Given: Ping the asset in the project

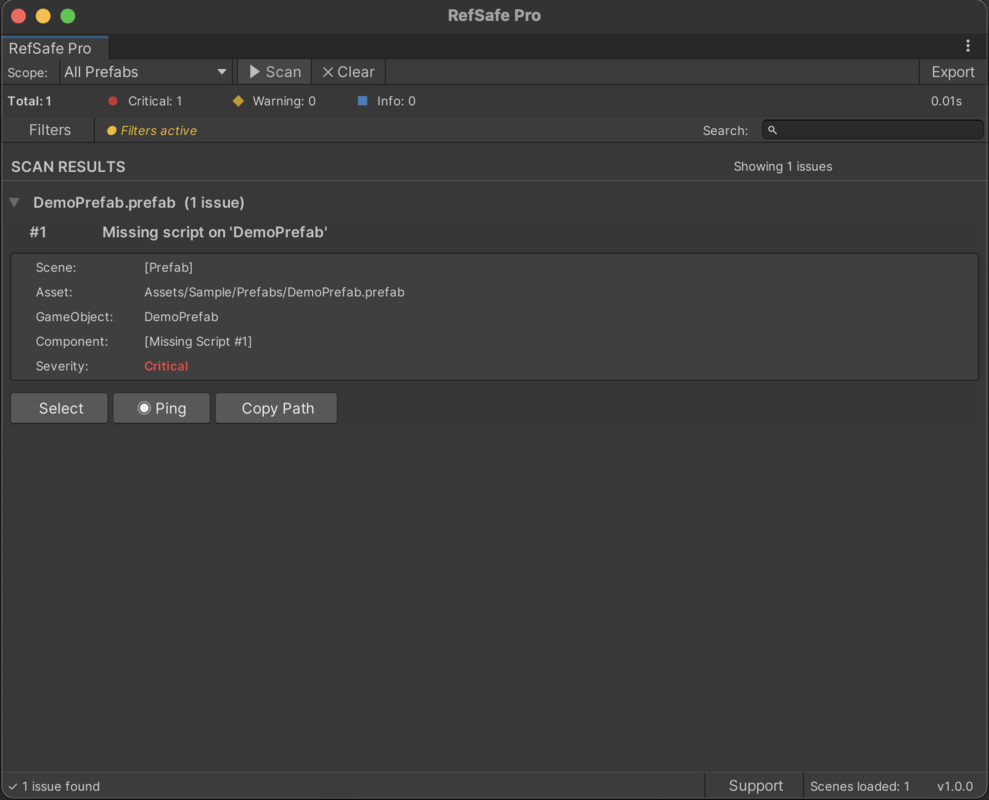Looking at the screenshot, I should click(161, 408).
